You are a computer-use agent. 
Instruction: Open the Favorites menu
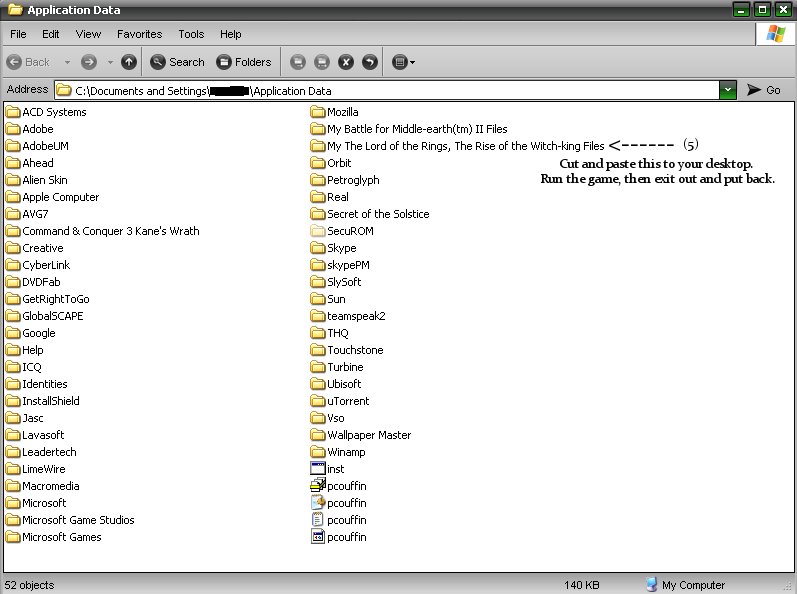139,34
